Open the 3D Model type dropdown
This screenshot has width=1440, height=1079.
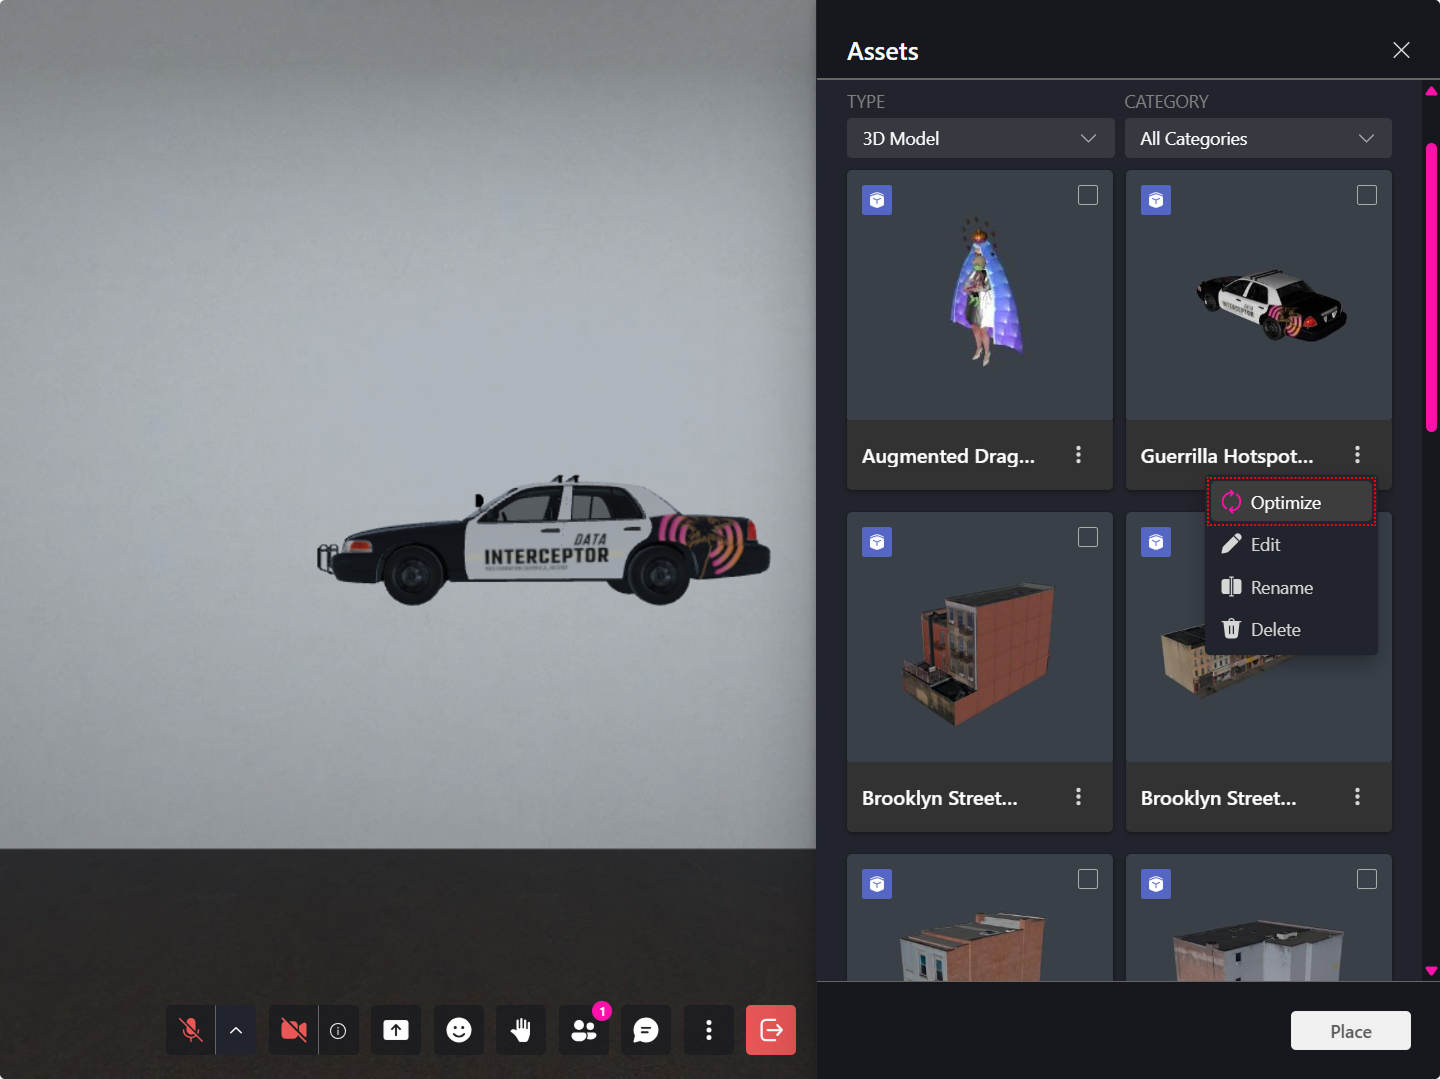(979, 138)
